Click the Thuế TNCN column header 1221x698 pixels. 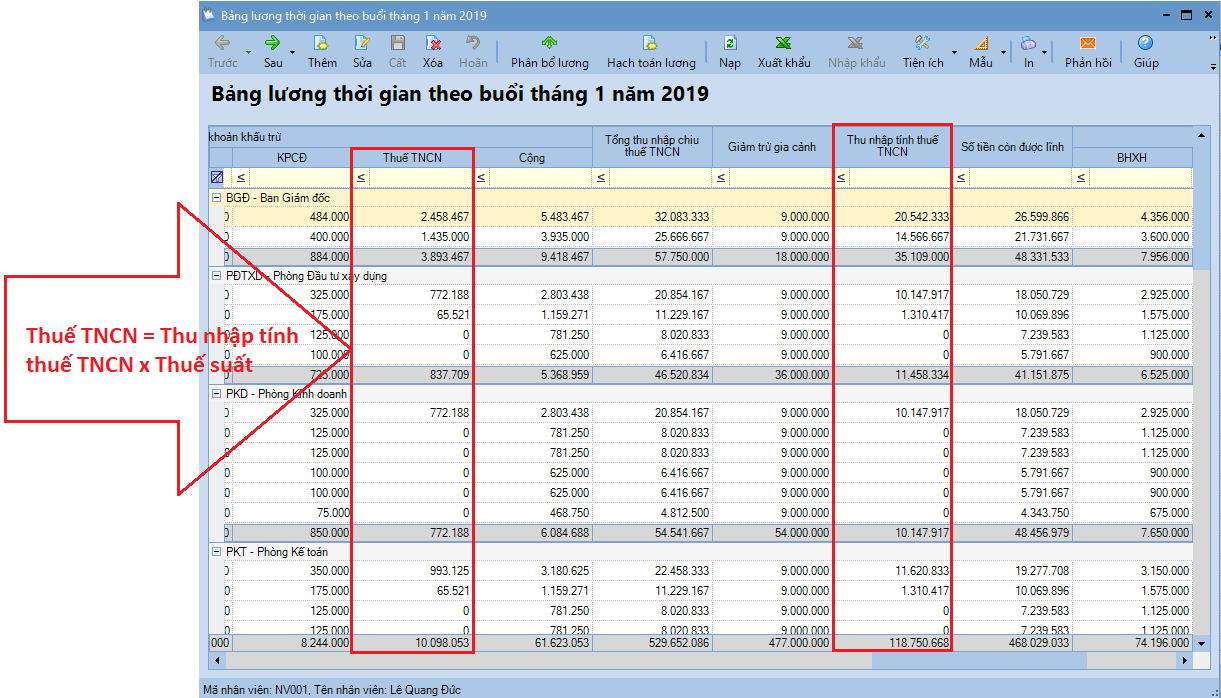coord(412,158)
